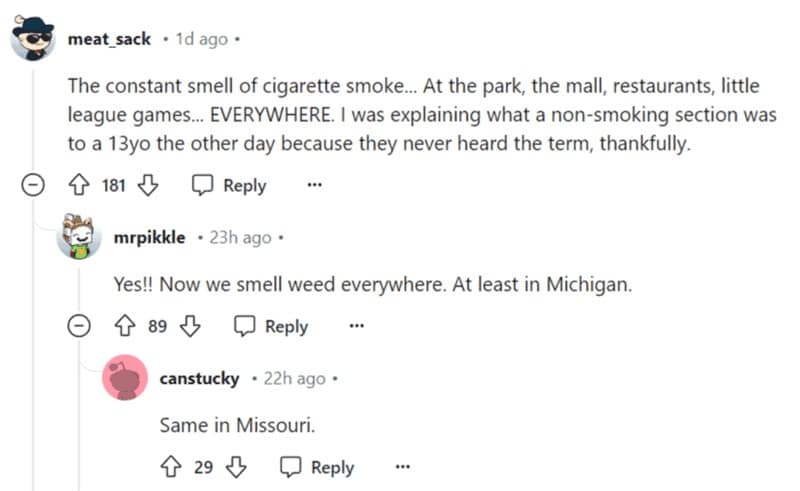Collapse meat_sack's comment thread
800x491 pixels.
[33, 185]
